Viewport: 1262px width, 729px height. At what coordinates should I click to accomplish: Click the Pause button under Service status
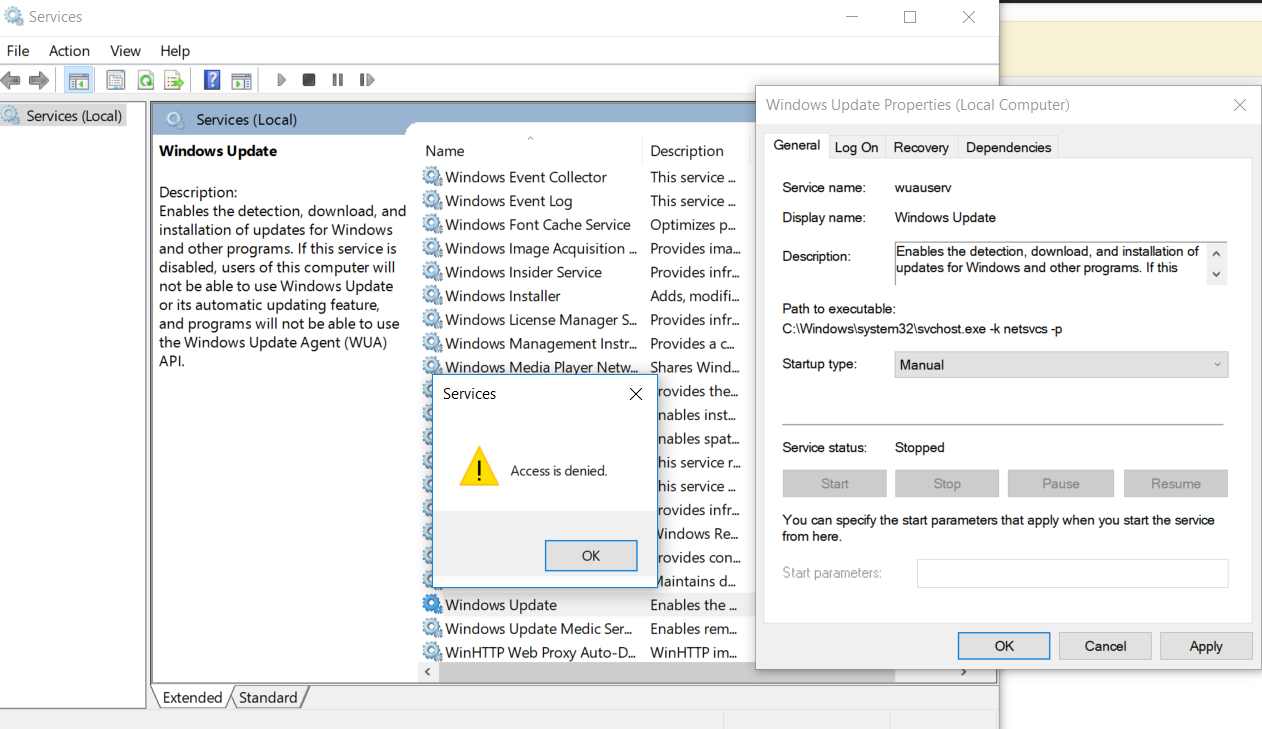1061,484
